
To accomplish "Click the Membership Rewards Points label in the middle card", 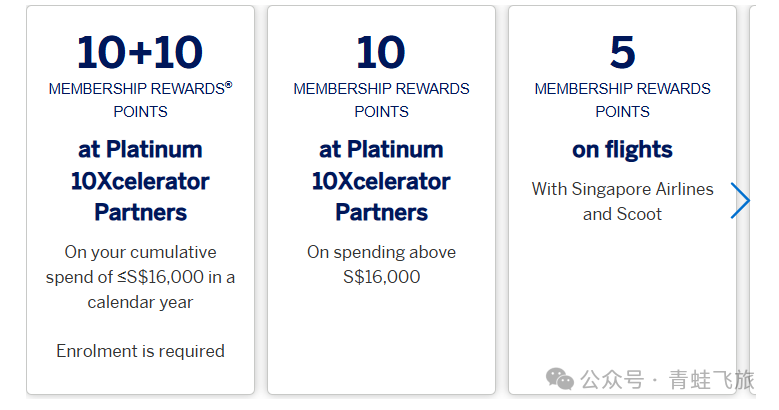I will click(381, 100).
